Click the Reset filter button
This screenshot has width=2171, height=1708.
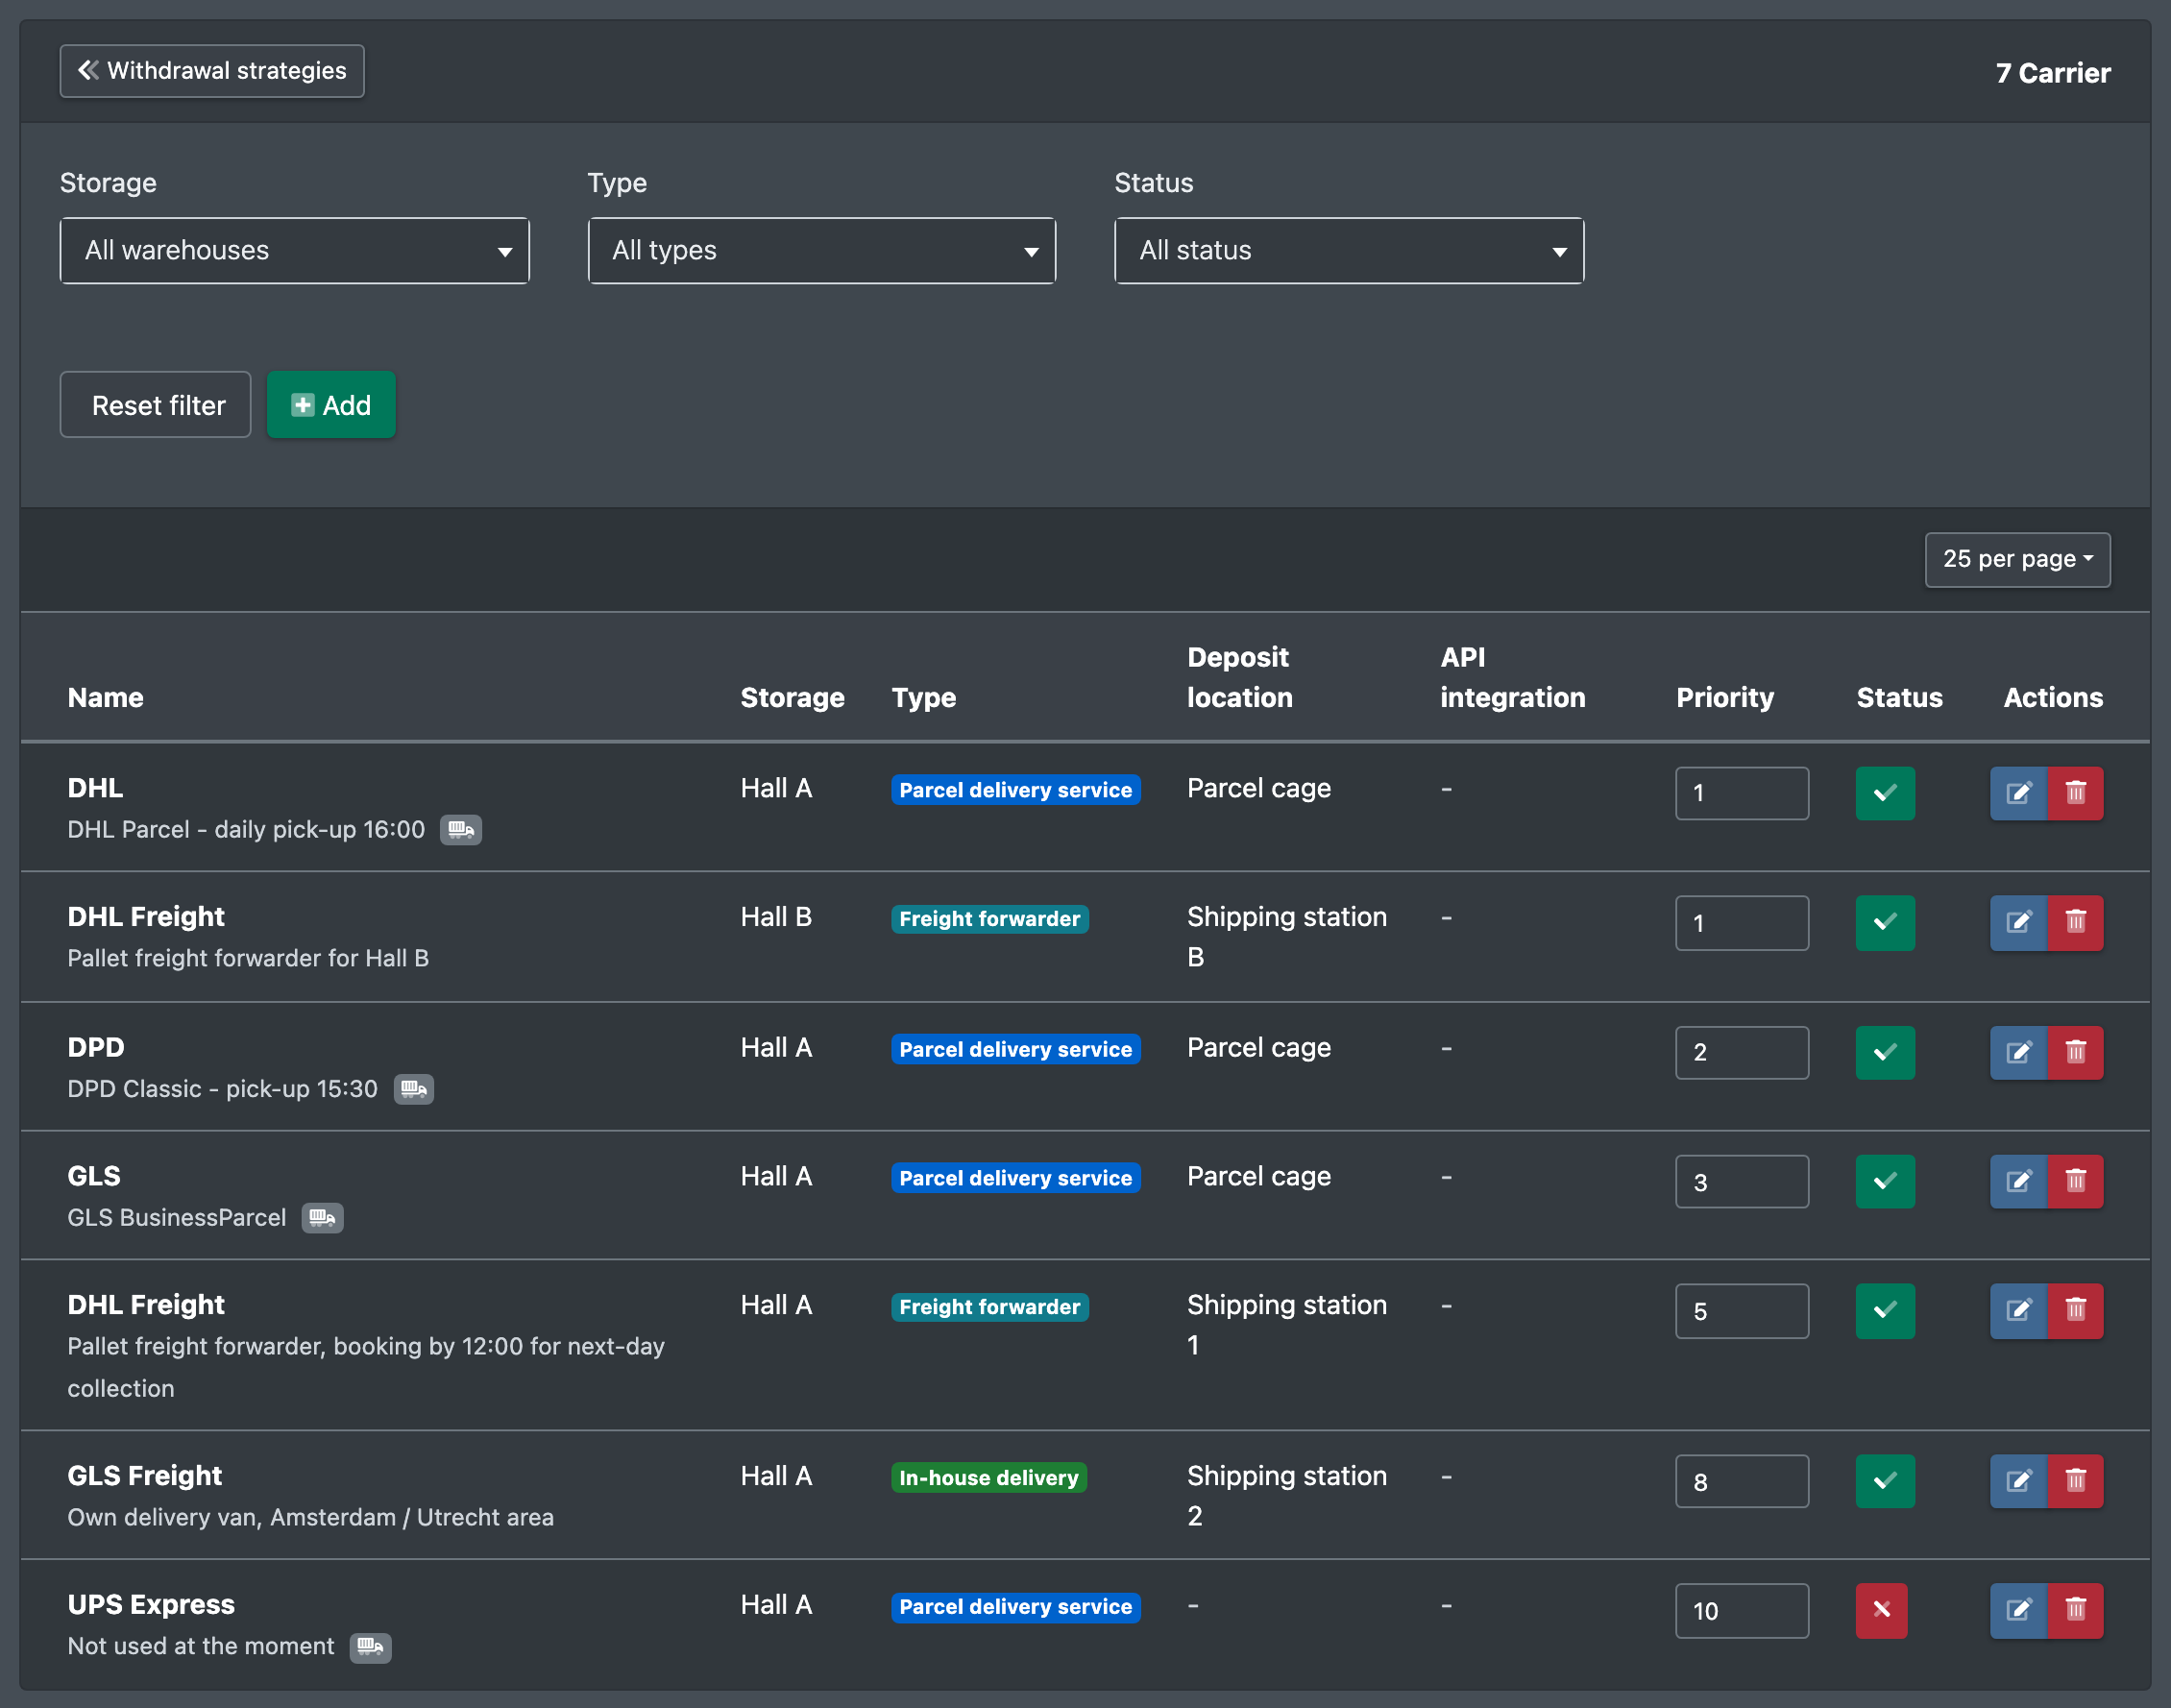coord(156,405)
